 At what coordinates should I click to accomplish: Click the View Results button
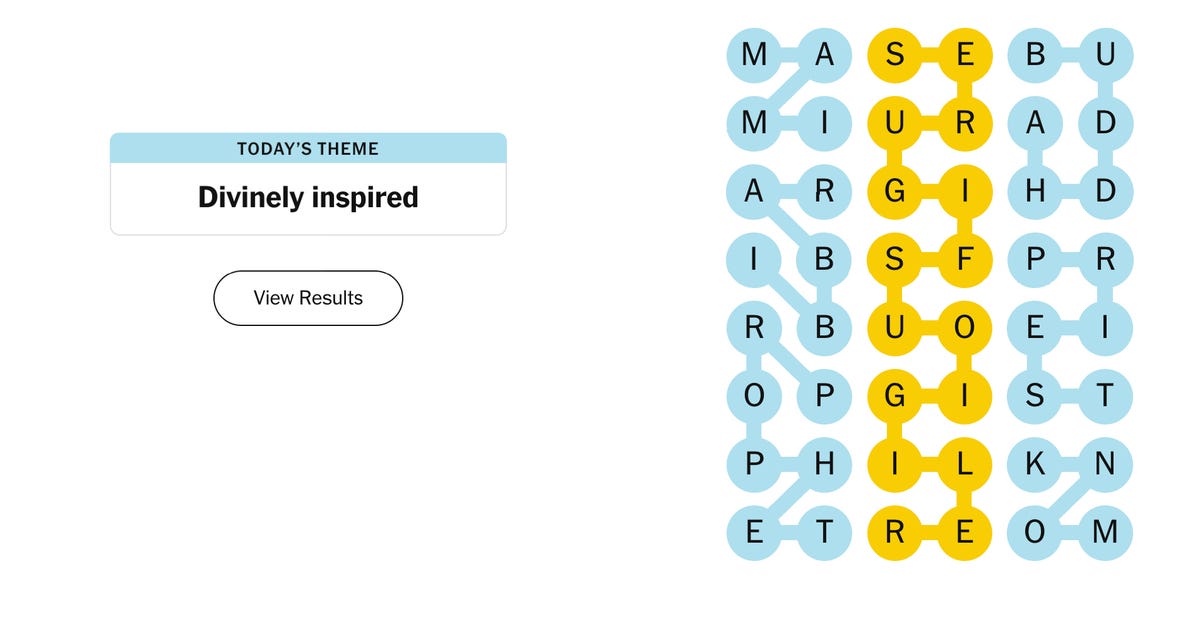308,298
